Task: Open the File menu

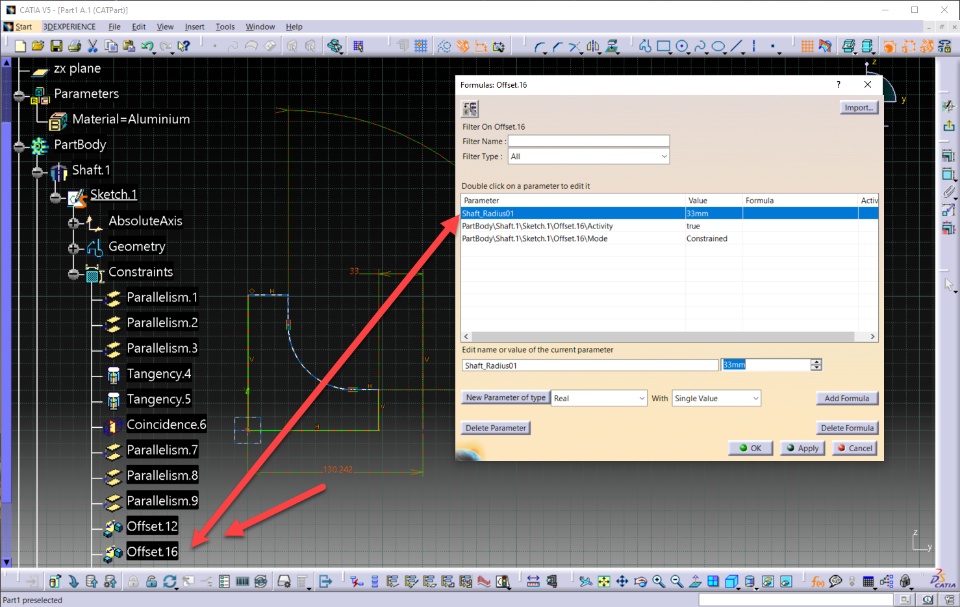Action: tap(114, 27)
